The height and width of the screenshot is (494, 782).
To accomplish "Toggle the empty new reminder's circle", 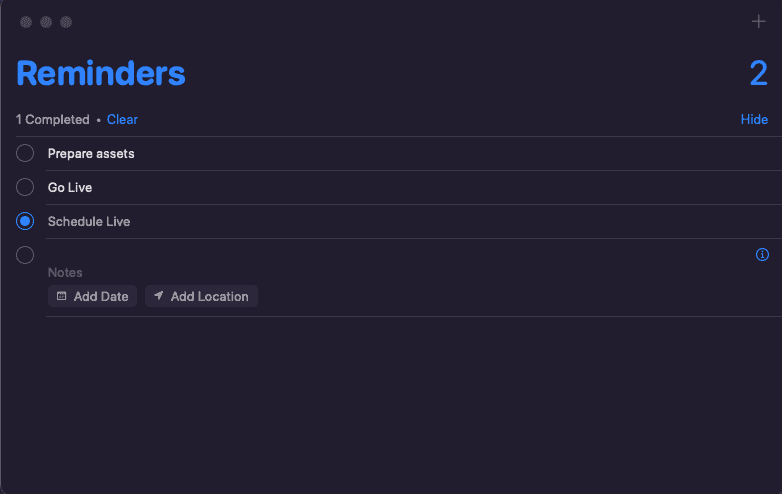I will click(26, 255).
